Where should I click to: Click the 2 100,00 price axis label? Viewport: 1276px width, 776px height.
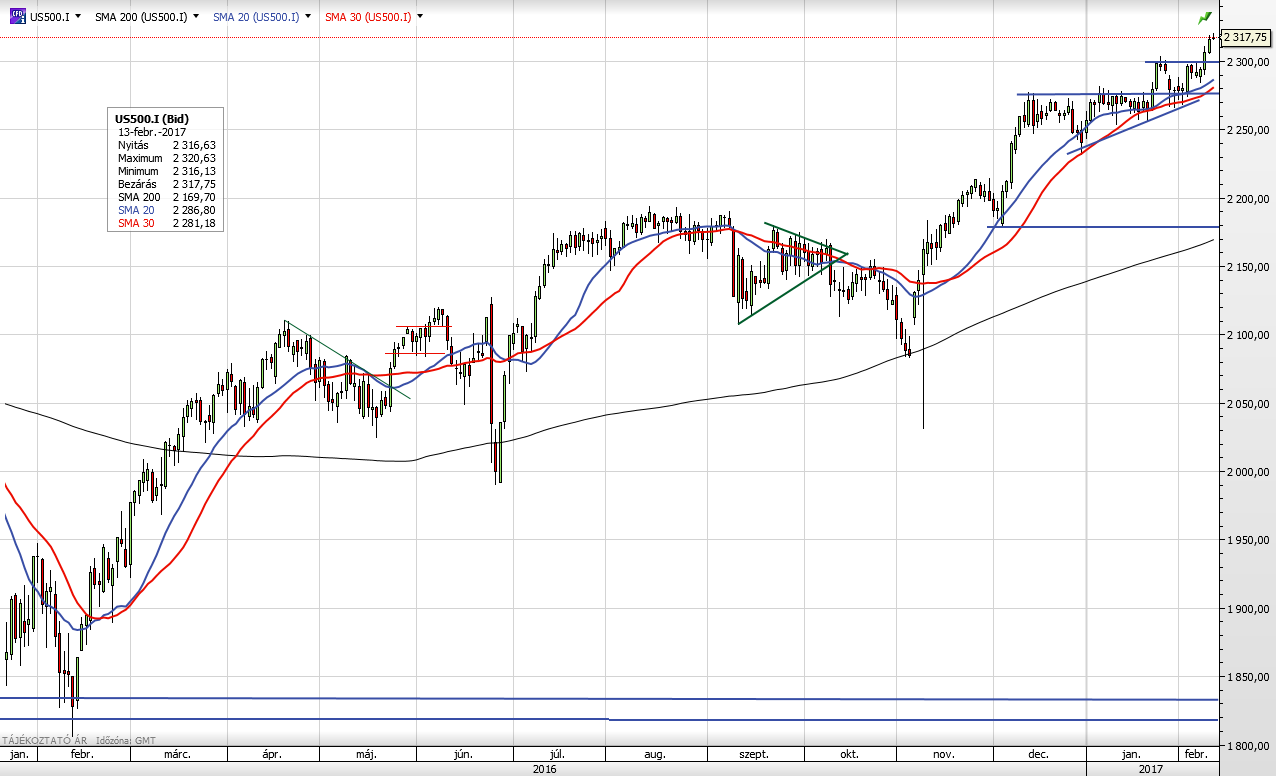1249,335
